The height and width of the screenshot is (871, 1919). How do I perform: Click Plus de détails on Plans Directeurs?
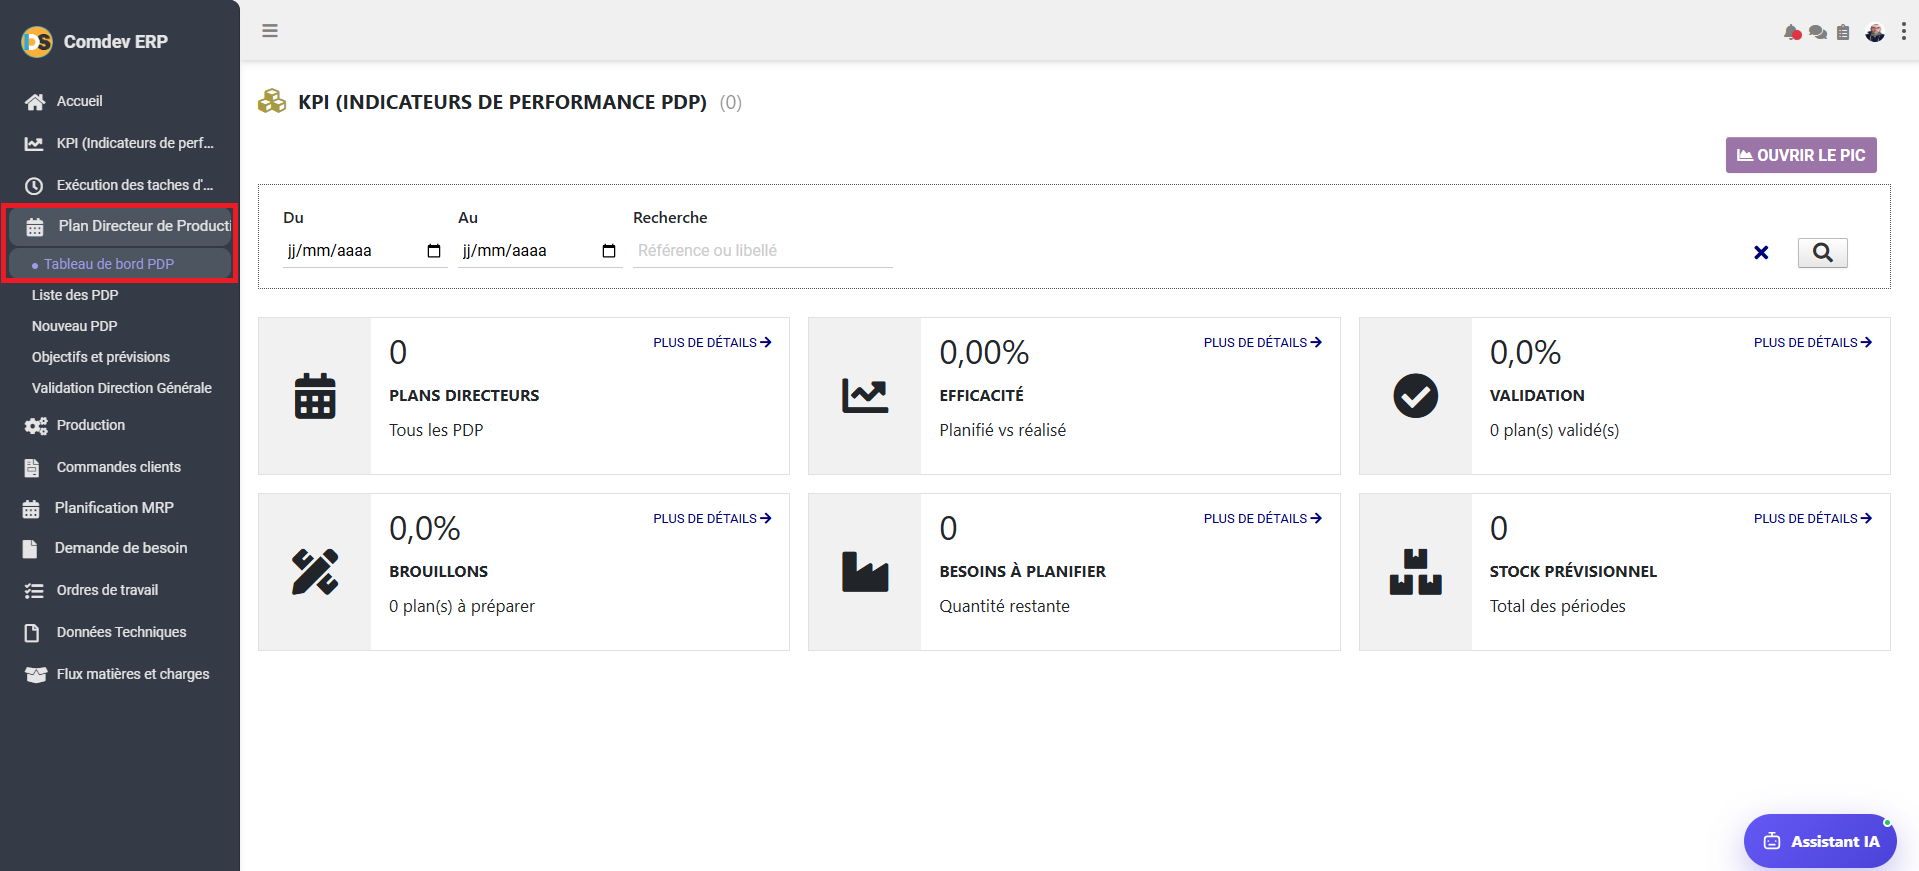point(712,343)
